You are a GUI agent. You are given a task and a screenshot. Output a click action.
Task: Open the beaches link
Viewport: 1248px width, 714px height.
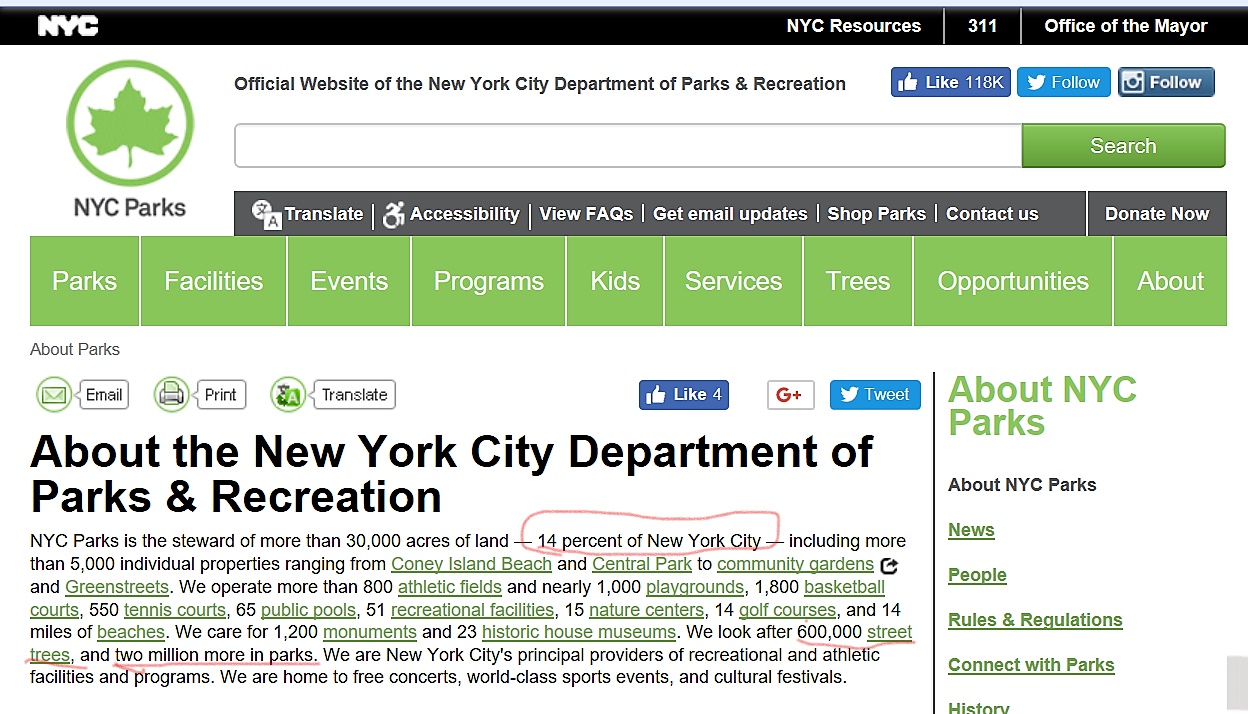(x=131, y=632)
